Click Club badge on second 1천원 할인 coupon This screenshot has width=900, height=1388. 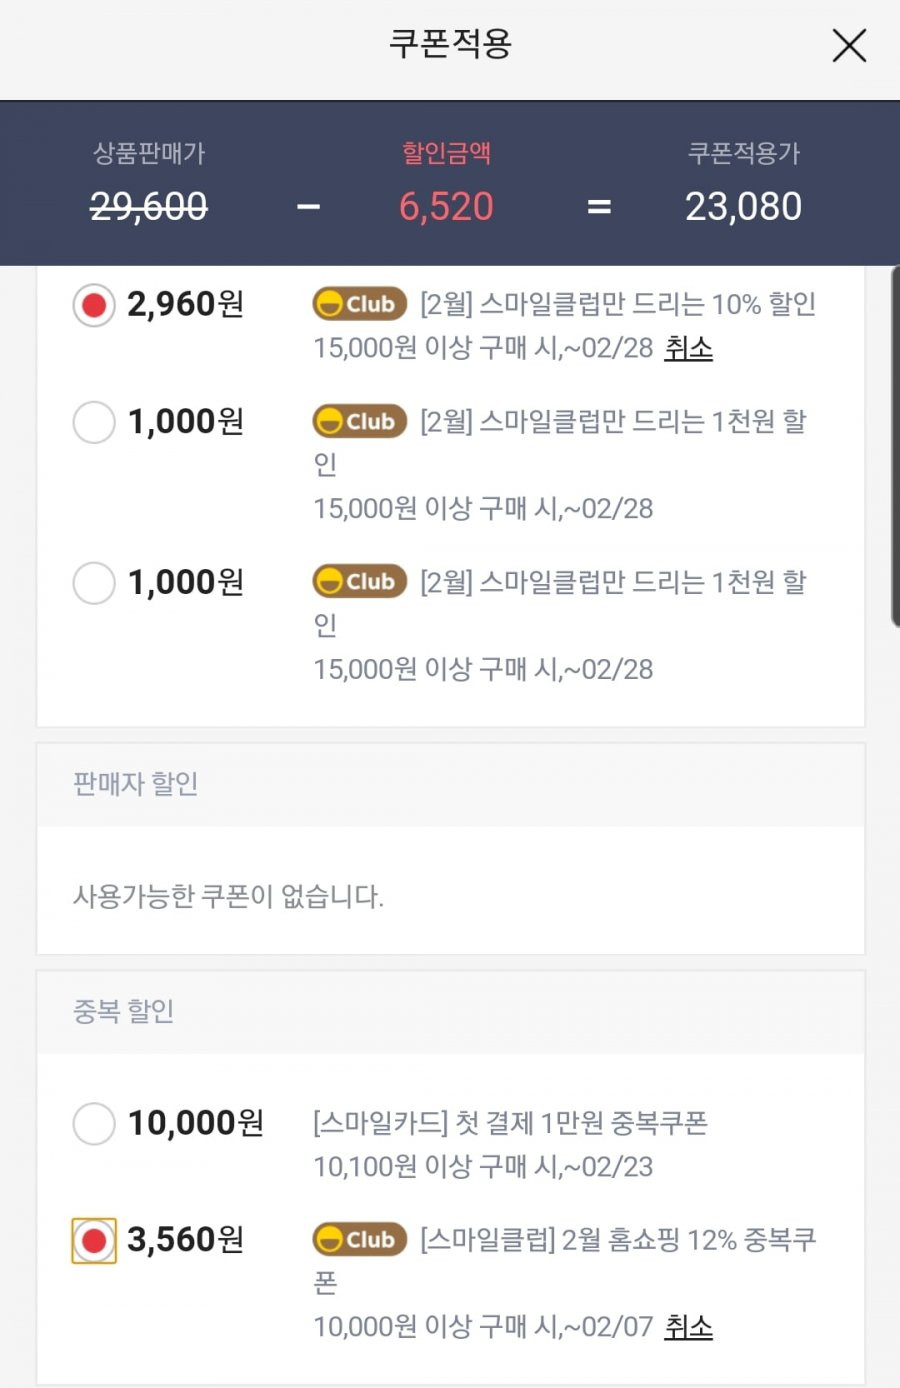coord(359,581)
